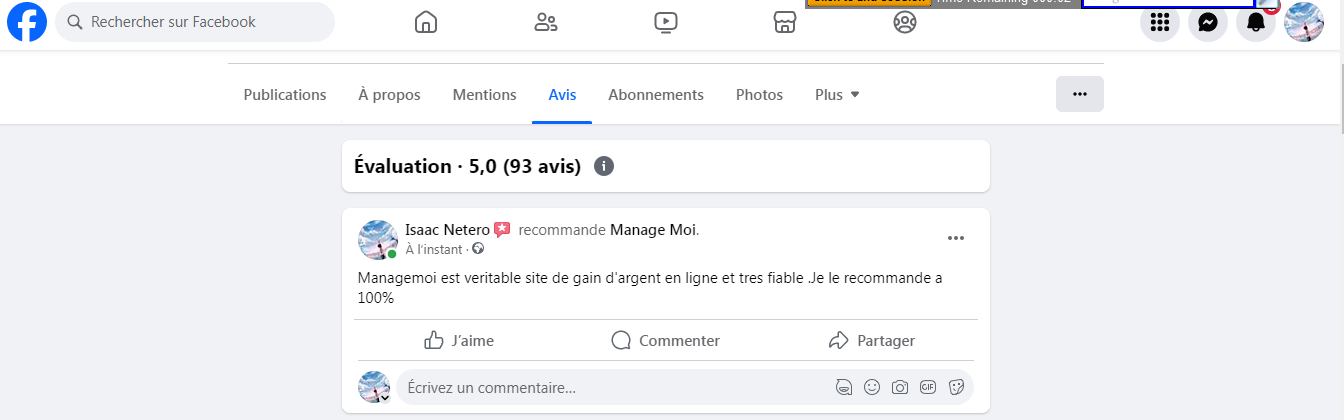Like the review with J'aime
Screen dimensions: 1344x420
click(x=459, y=341)
